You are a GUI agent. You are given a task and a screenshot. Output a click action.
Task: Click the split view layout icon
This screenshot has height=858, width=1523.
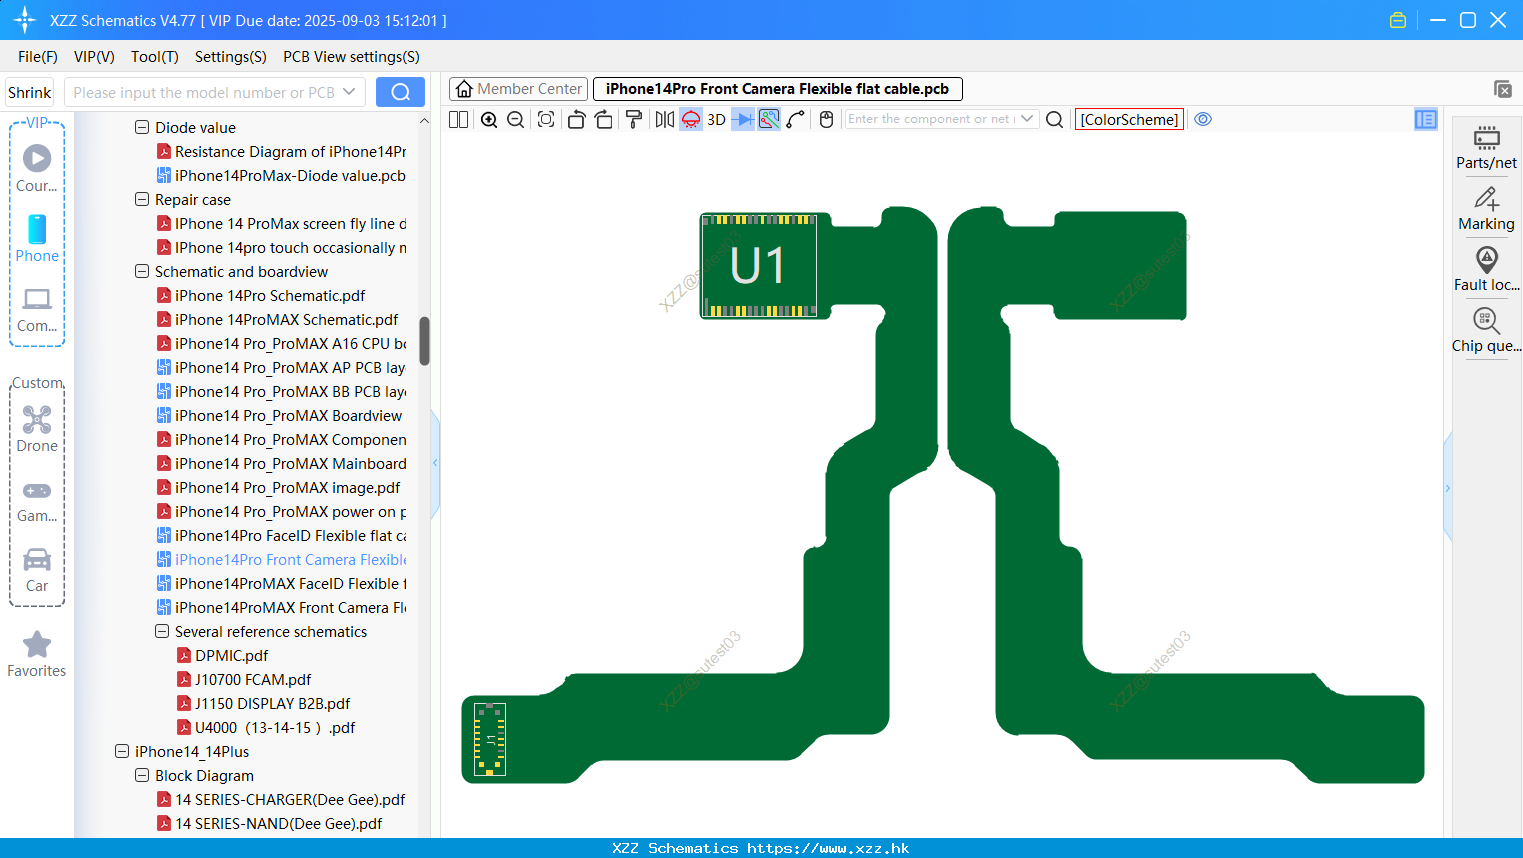[x=458, y=119]
